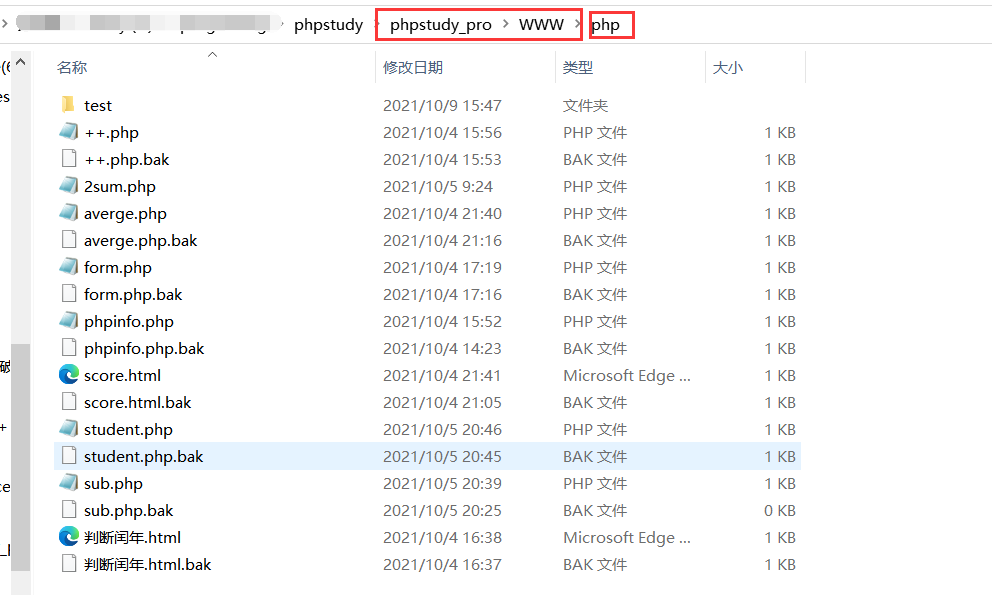Select the phpinfo.php file name
The image size is (992, 595).
128,322
